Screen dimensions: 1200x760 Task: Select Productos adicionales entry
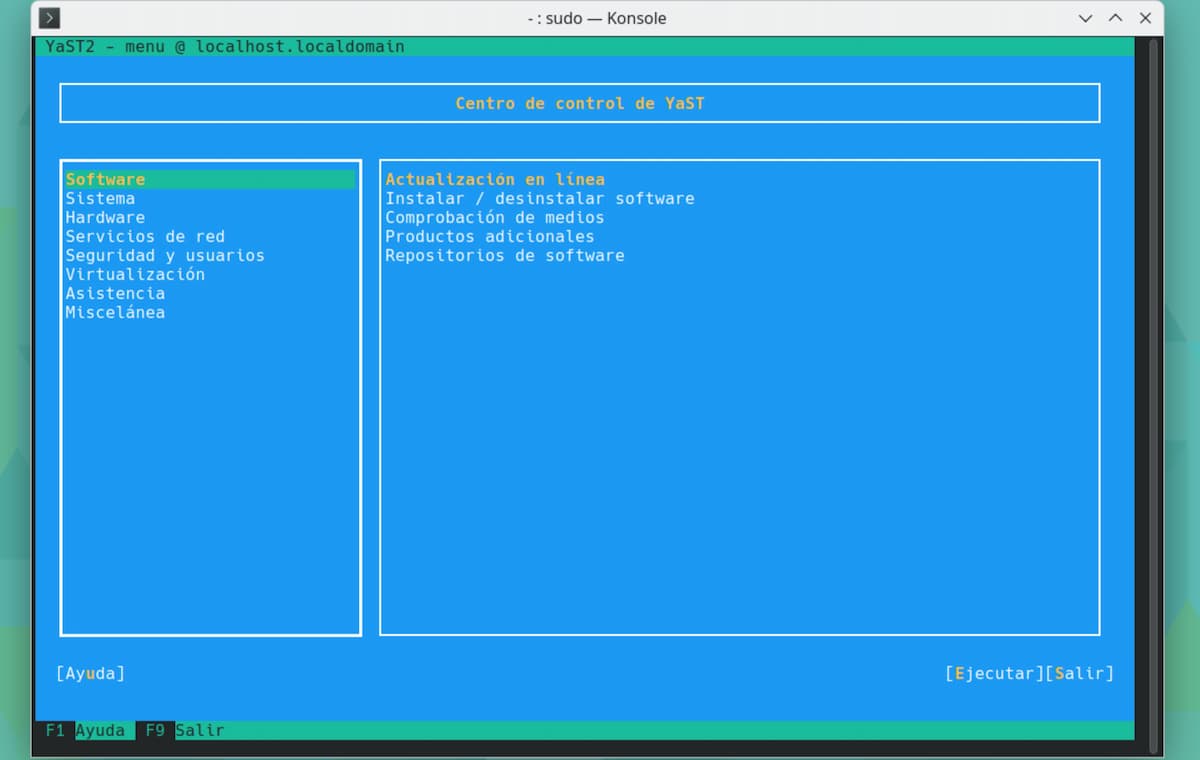tap(490, 237)
